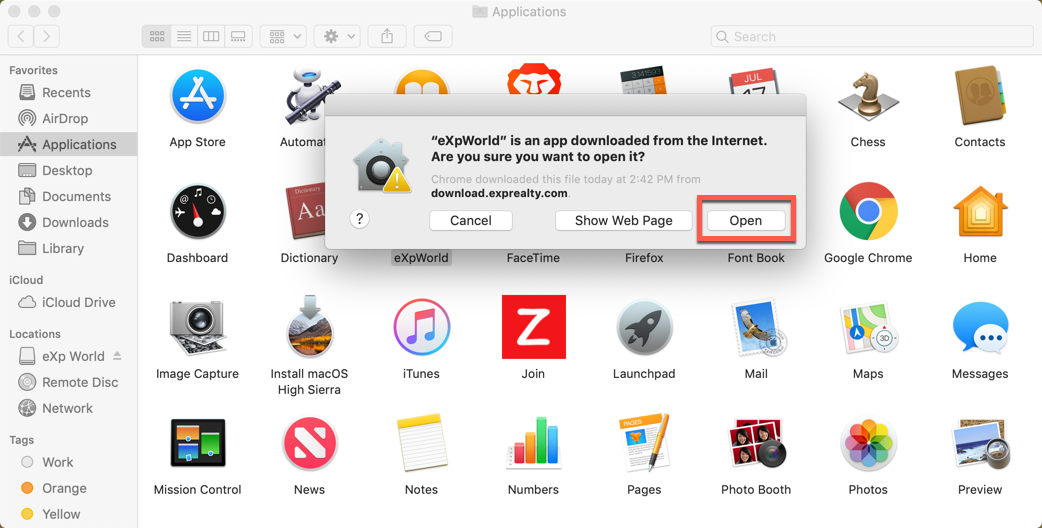Image resolution: width=1042 pixels, height=528 pixels.
Task: Click the help question mark button
Action: [360, 219]
